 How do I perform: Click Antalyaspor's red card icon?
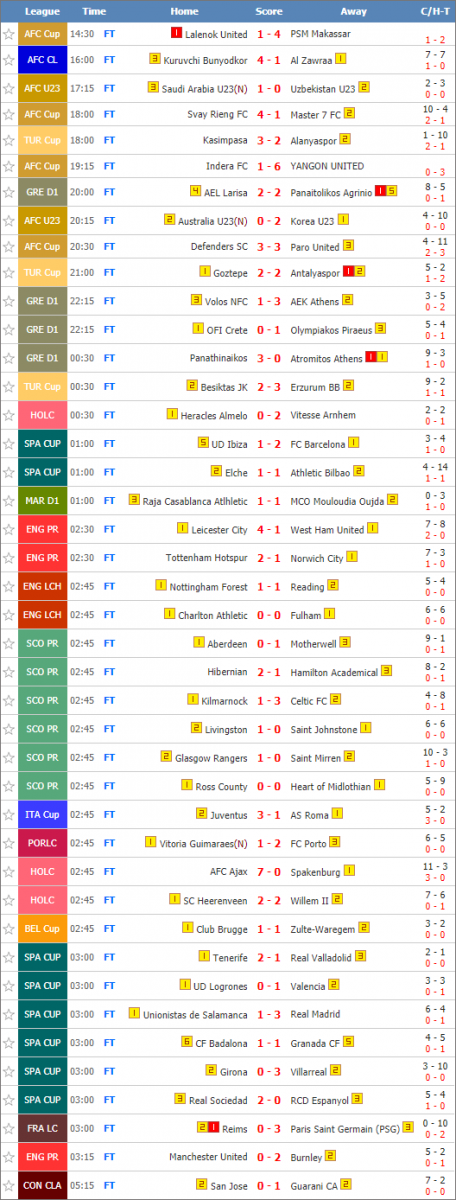tap(348, 271)
